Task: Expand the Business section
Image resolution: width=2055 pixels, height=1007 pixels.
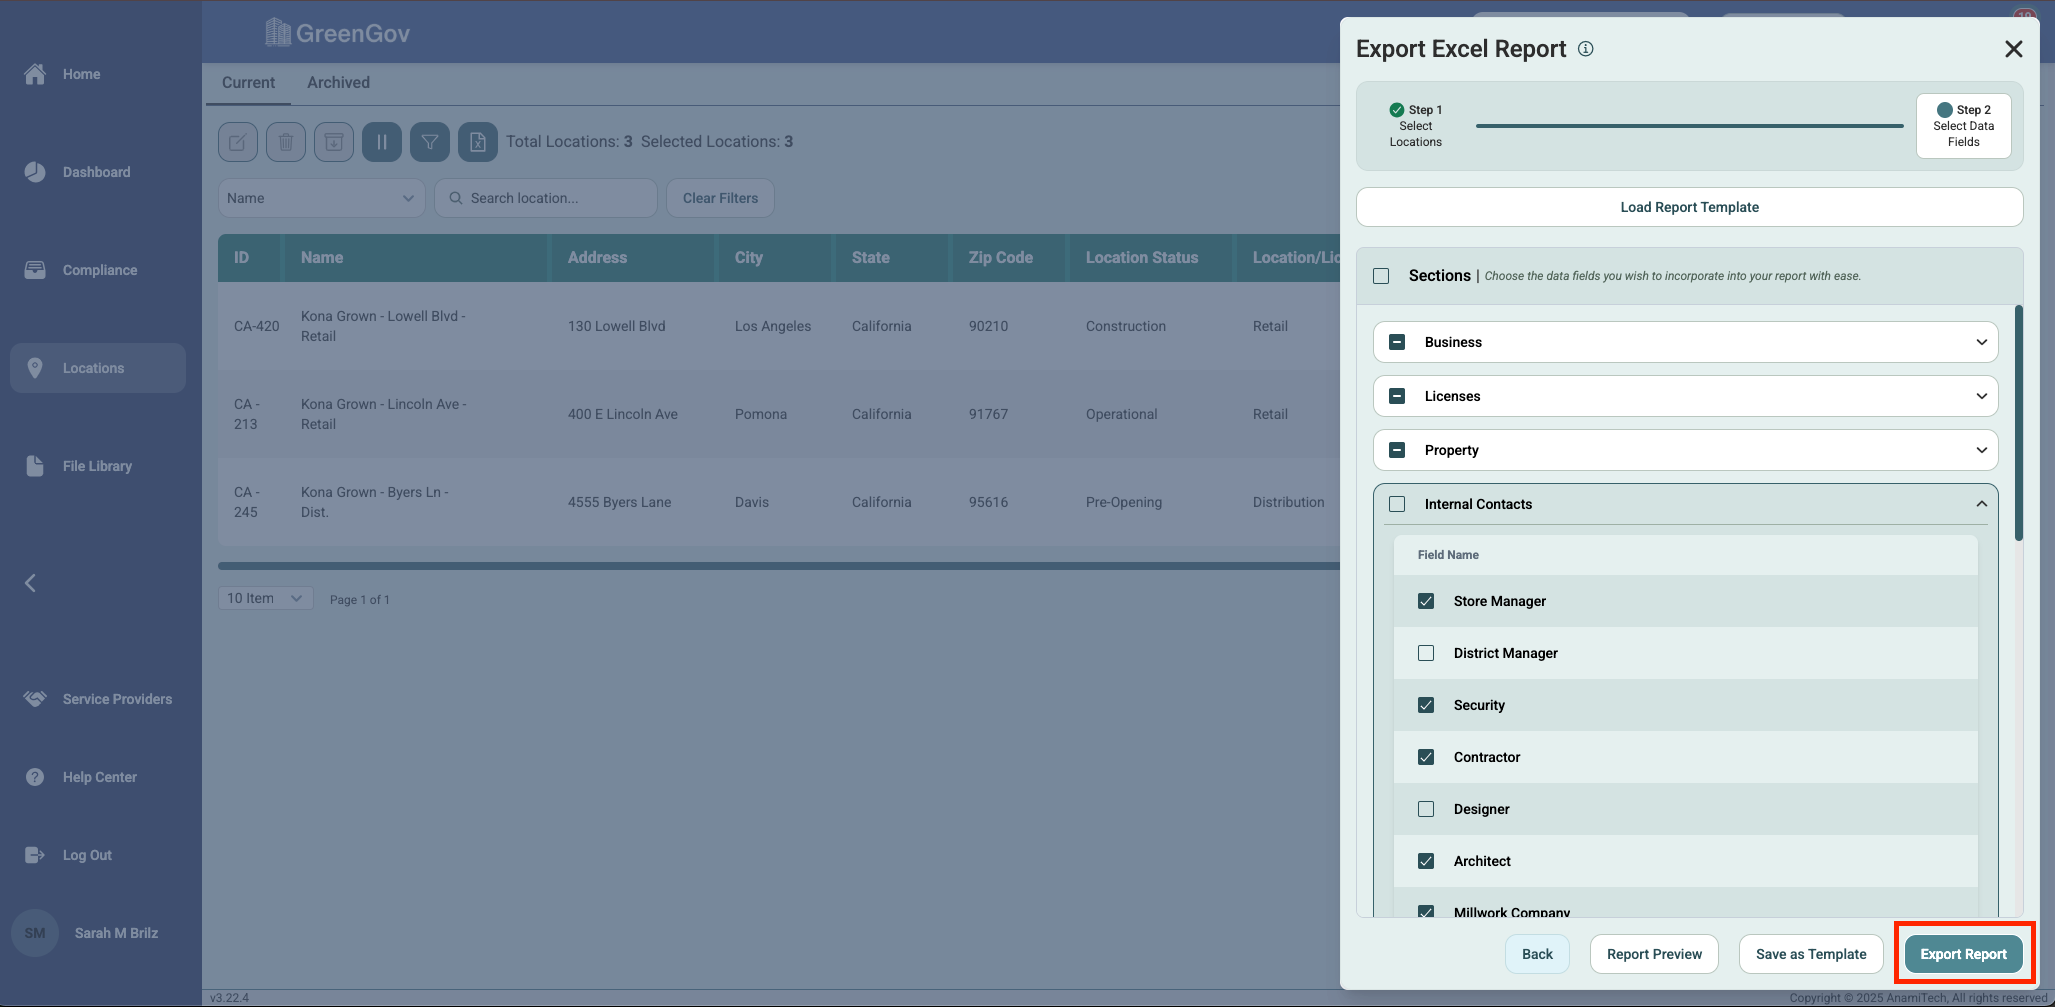Action: tap(1981, 342)
